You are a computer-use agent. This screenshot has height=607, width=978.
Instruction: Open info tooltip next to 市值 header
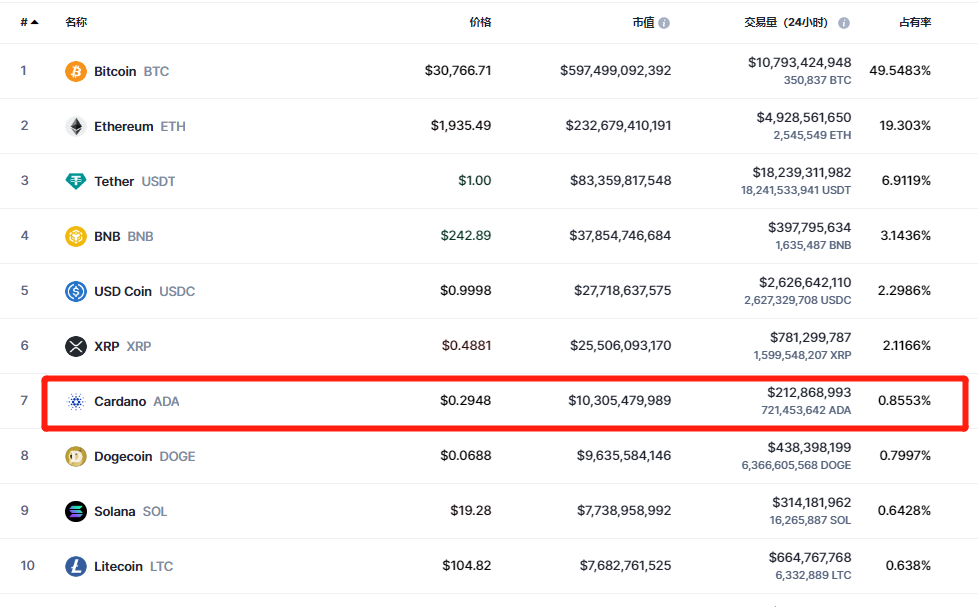tap(664, 22)
